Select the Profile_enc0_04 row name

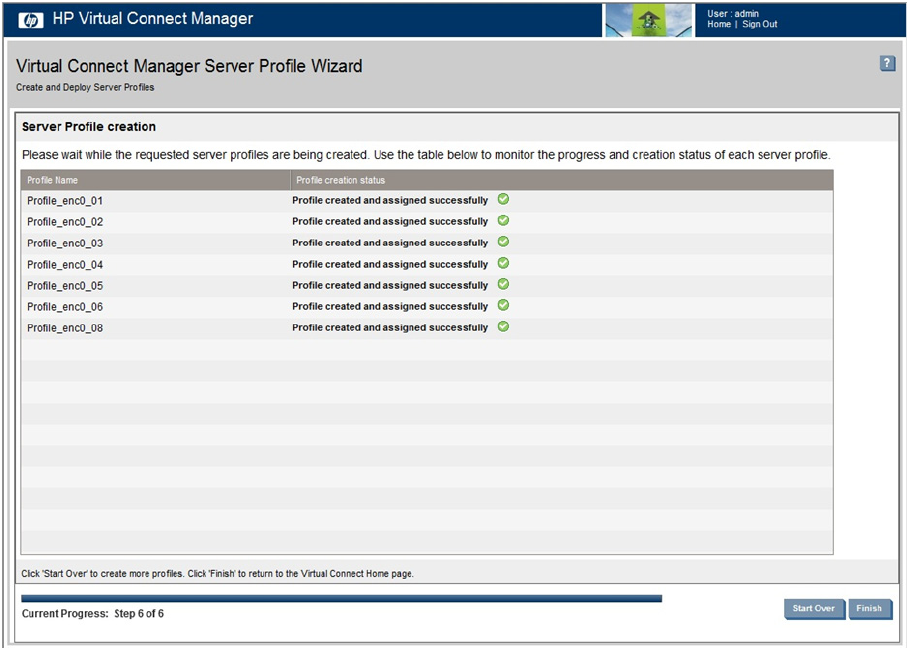click(65, 265)
